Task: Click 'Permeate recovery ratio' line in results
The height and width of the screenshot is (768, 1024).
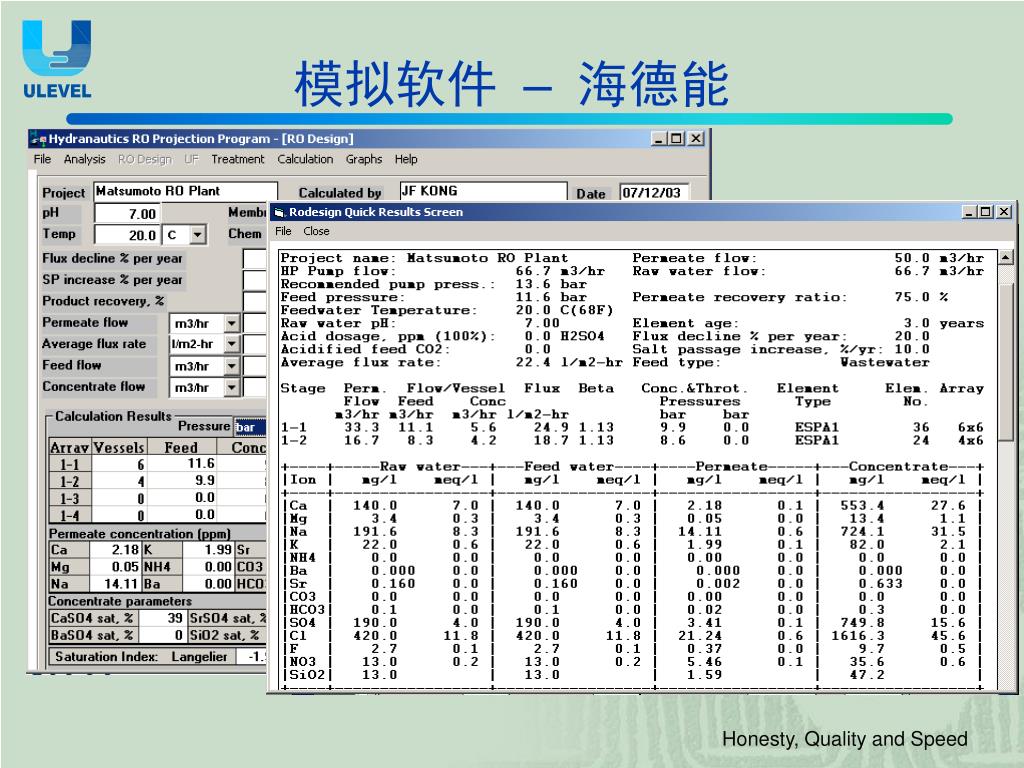Action: [x=790, y=297]
